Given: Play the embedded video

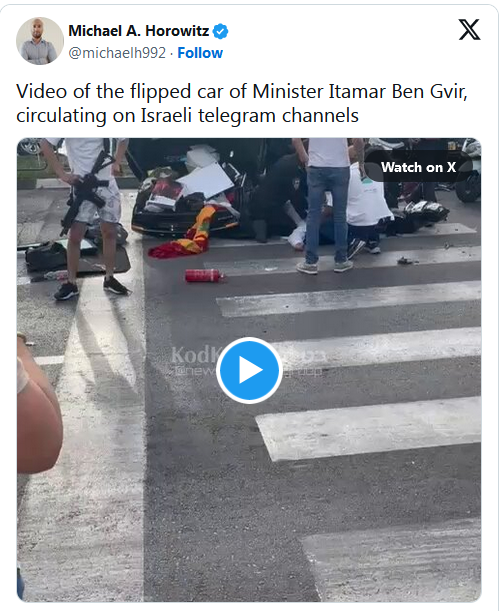Looking at the screenshot, I should [x=249, y=370].
